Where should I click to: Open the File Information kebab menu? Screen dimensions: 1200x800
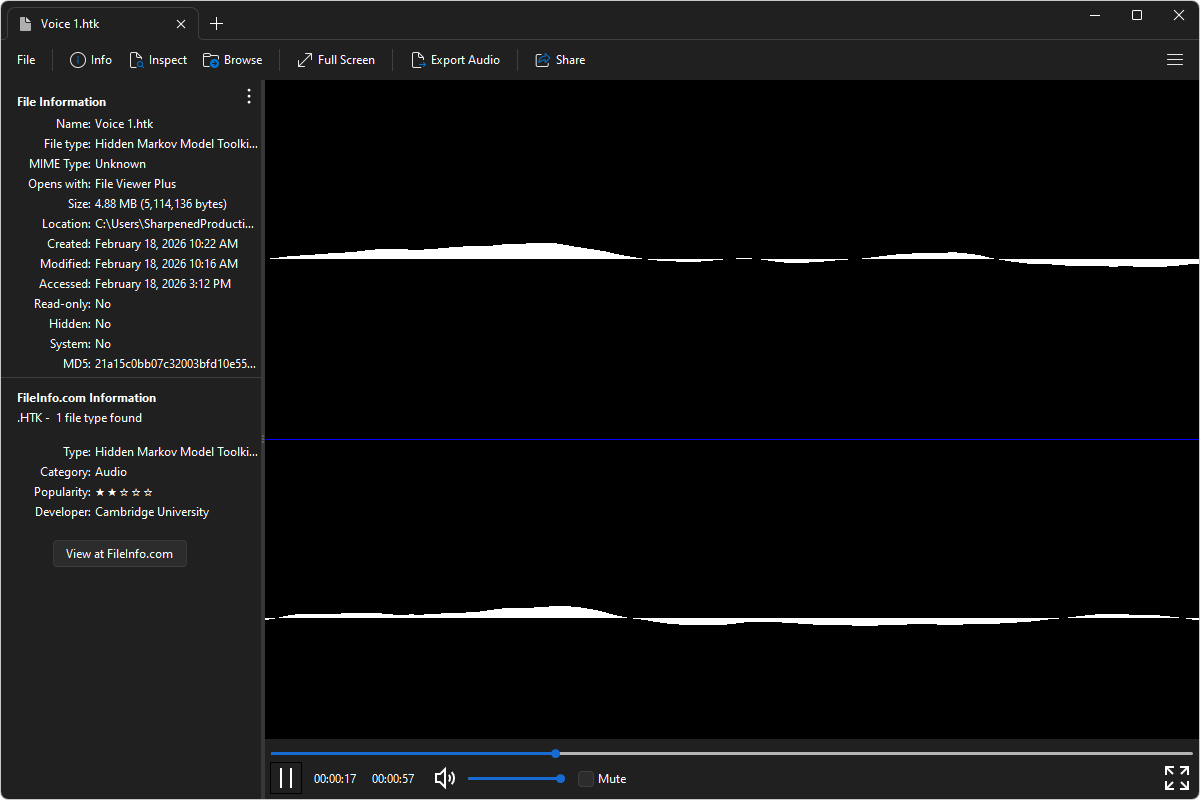248,96
